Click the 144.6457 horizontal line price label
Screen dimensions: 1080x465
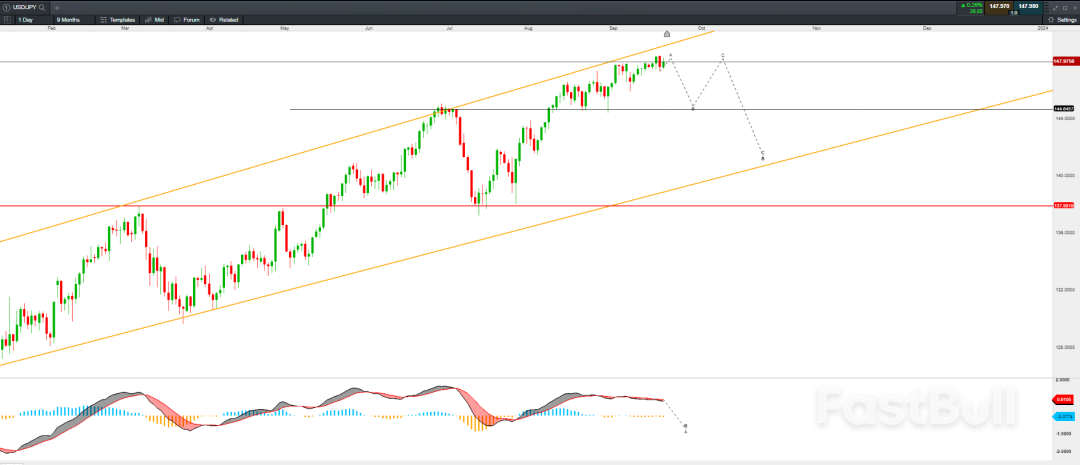[x=1064, y=109]
